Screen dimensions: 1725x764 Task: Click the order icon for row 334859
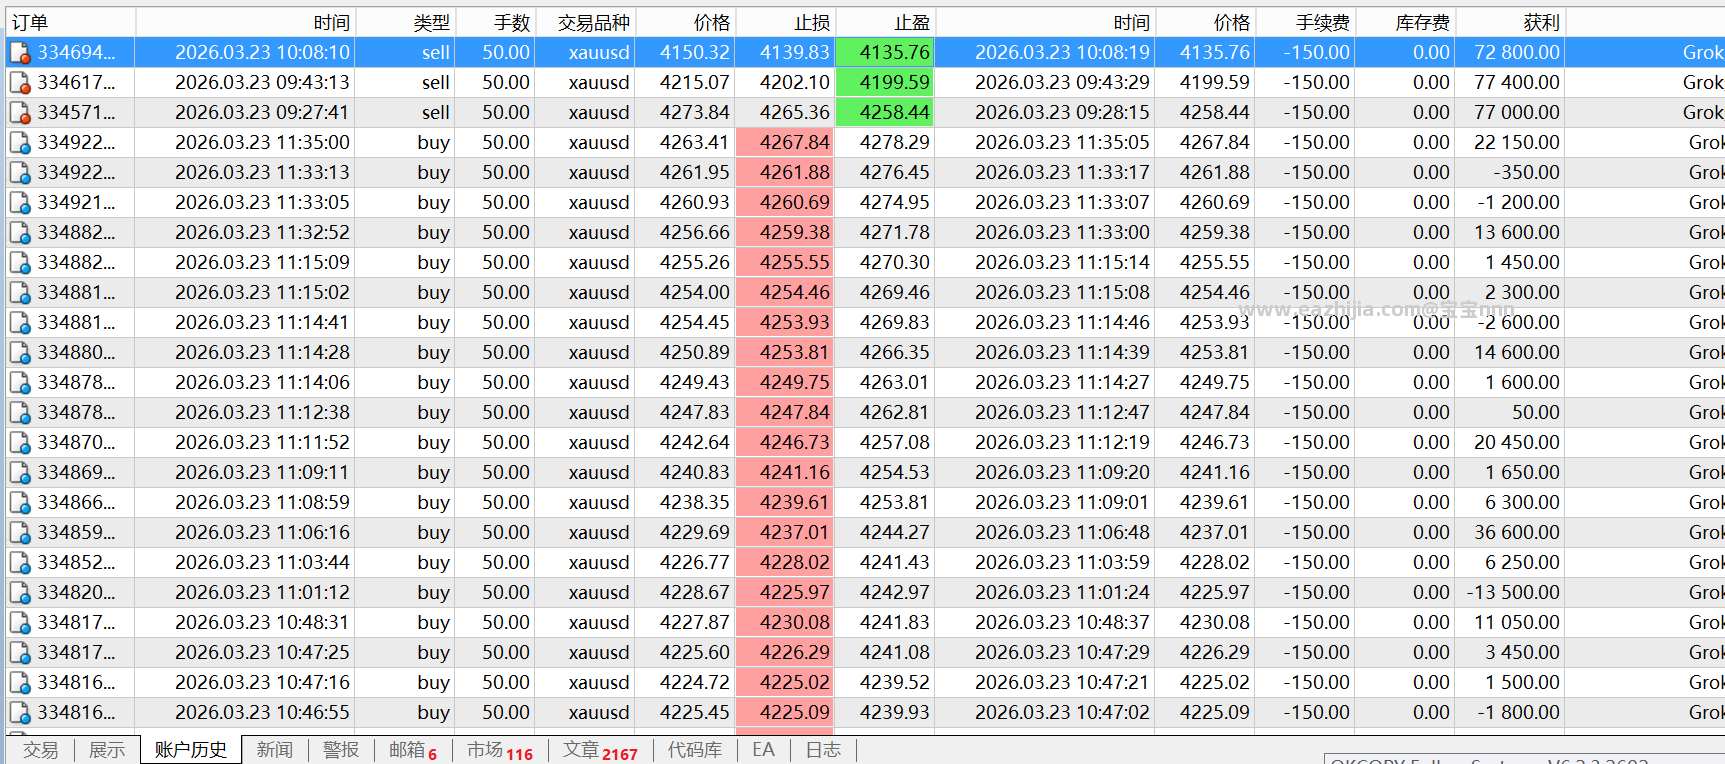pyautogui.click(x=20, y=532)
